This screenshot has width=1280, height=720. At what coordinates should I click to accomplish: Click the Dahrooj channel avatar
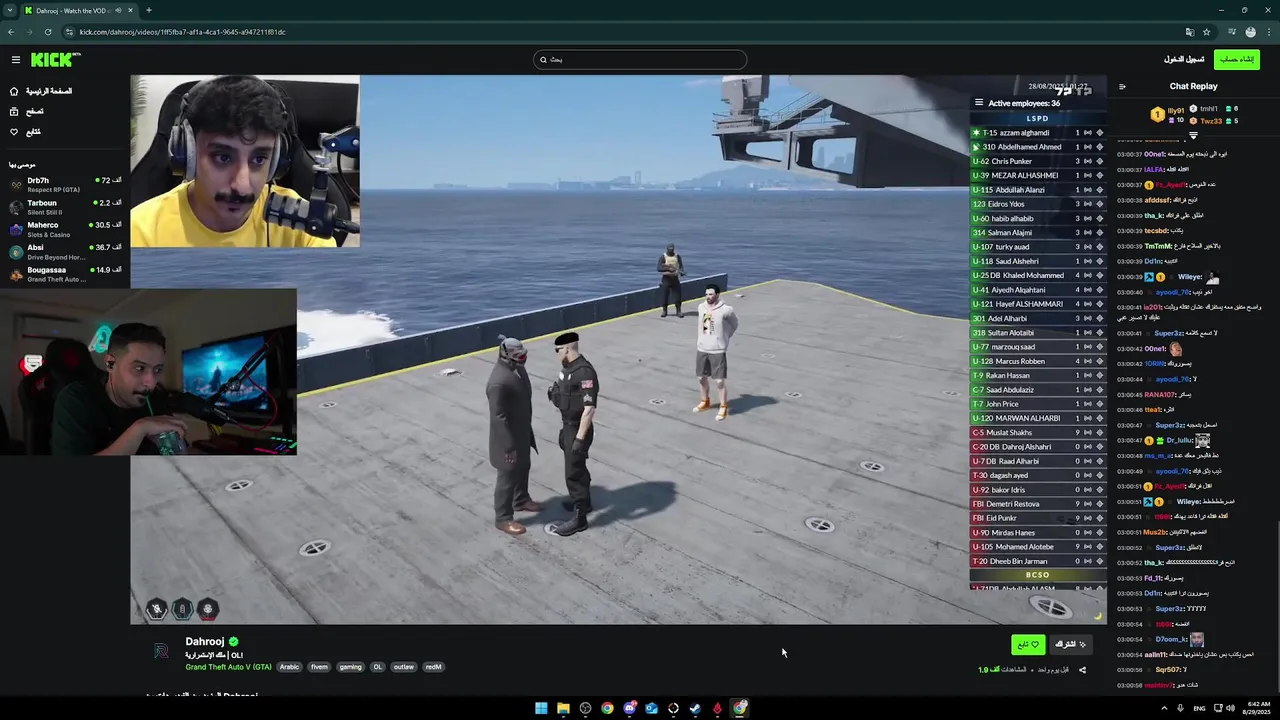click(x=161, y=651)
